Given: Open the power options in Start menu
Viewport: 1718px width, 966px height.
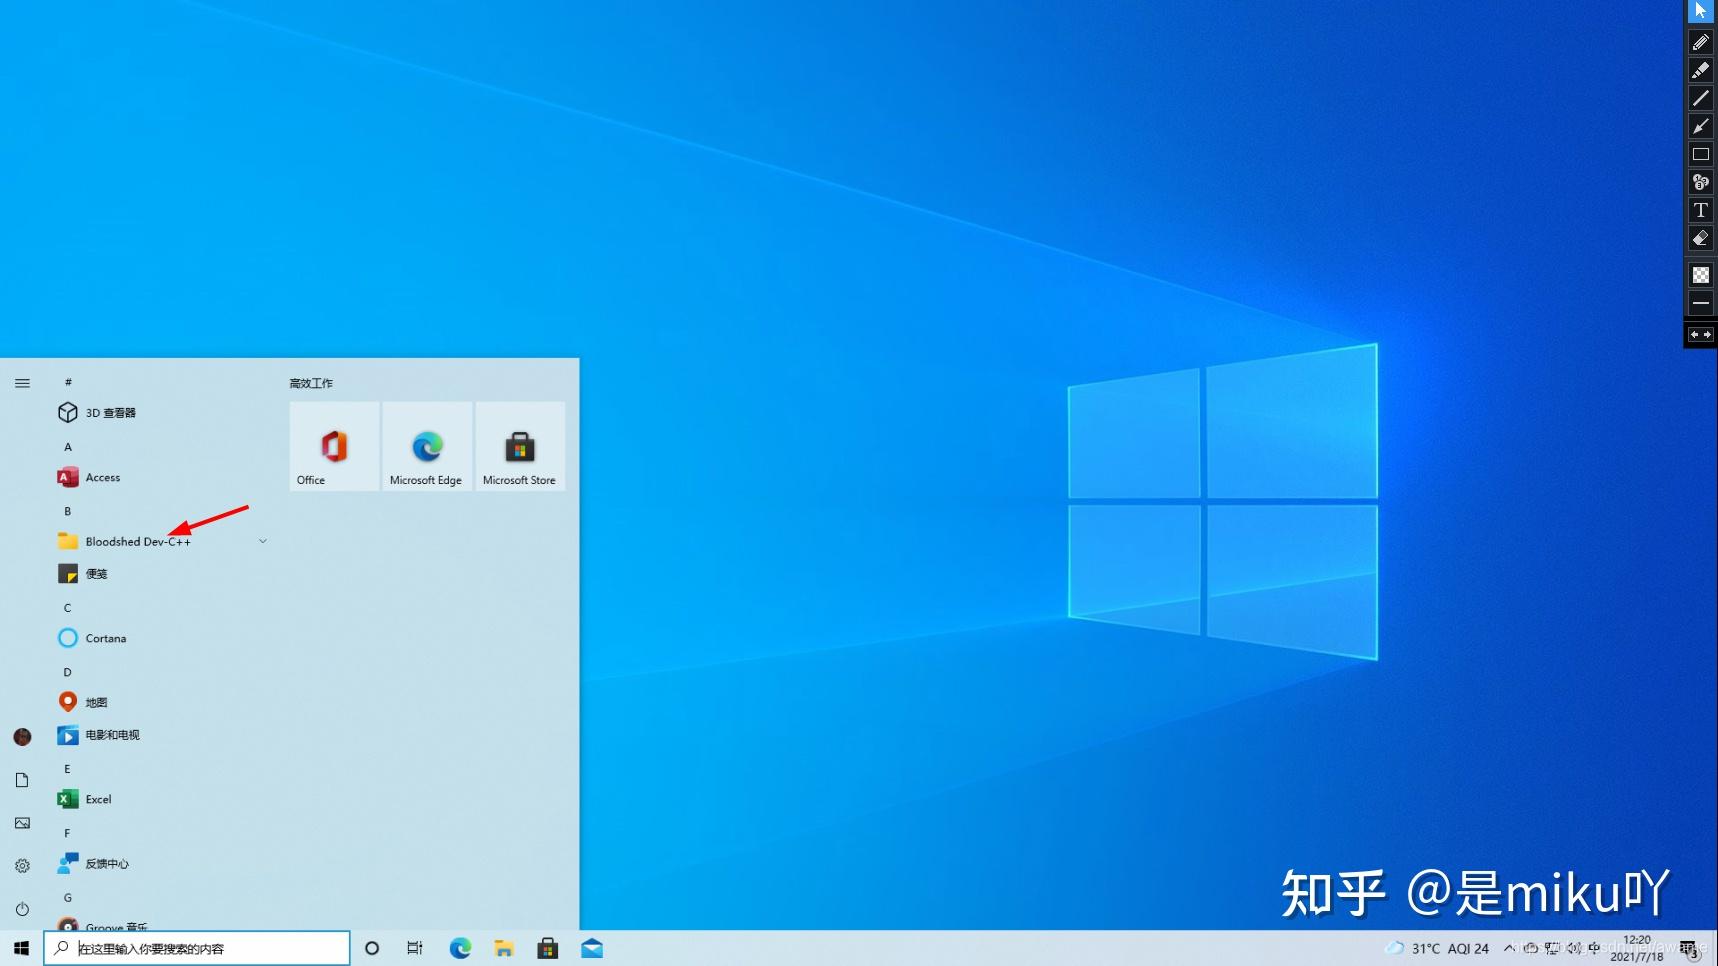Looking at the screenshot, I should (22, 909).
